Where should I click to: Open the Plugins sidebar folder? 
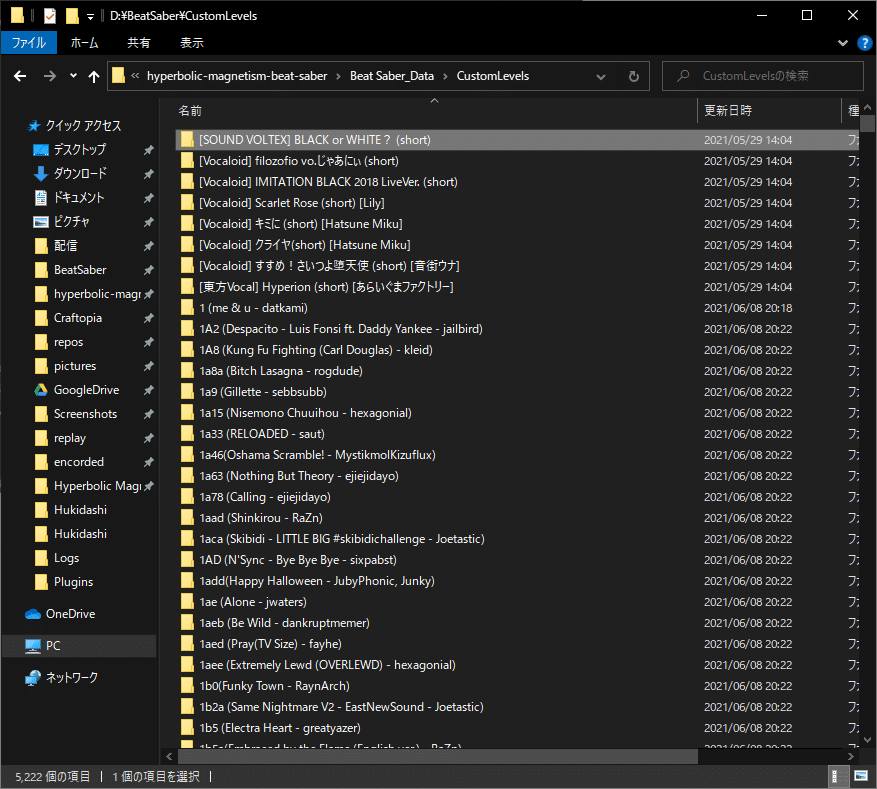point(73,582)
